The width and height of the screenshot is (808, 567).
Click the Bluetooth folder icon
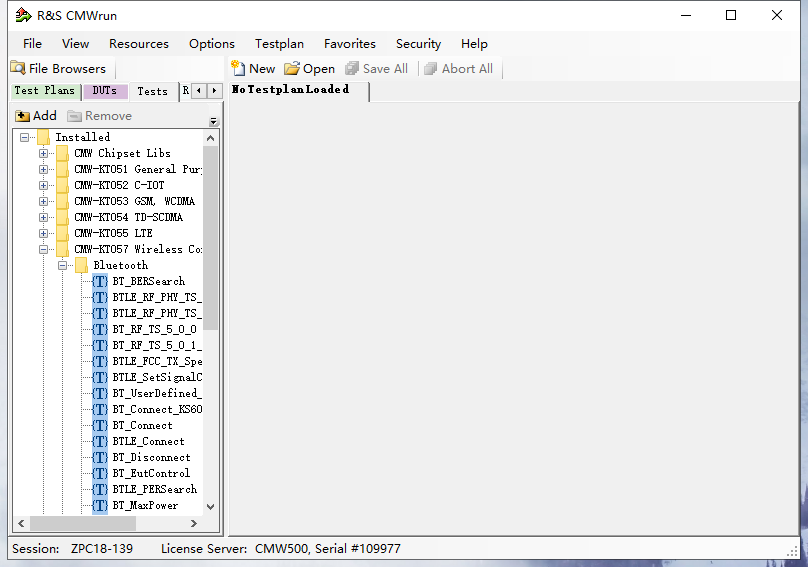pos(81,265)
